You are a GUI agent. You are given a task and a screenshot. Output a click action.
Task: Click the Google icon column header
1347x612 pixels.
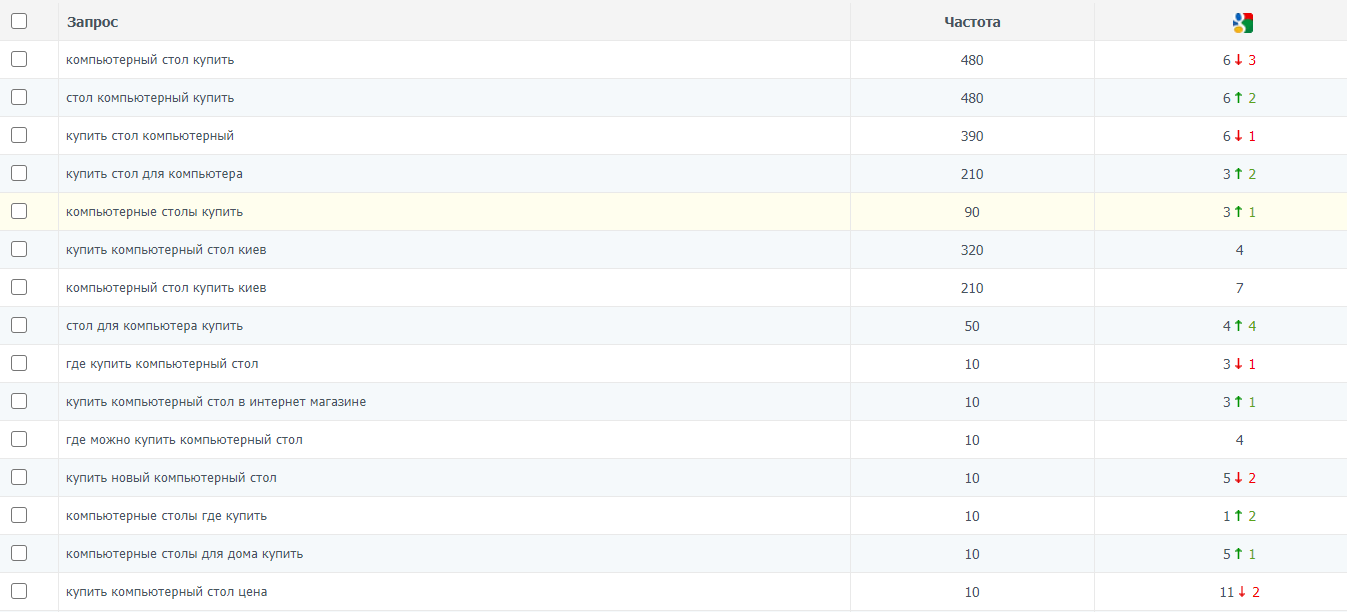[1242, 23]
